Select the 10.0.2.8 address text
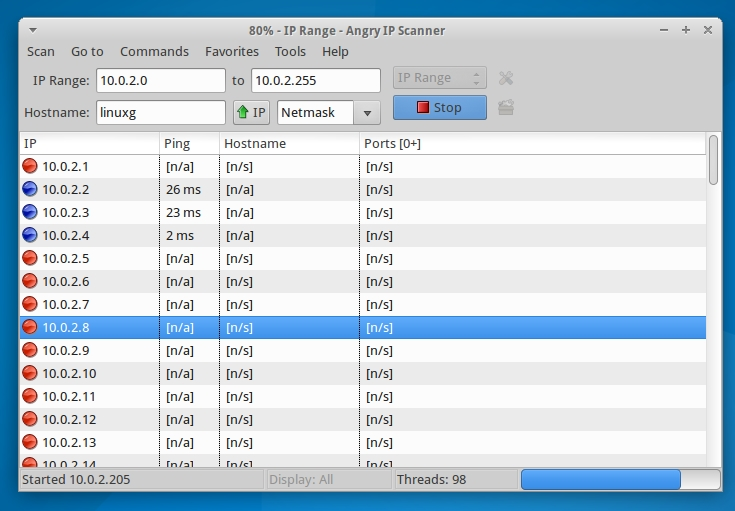This screenshot has height=511, width=735. pyautogui.click(x=66, y=327)
